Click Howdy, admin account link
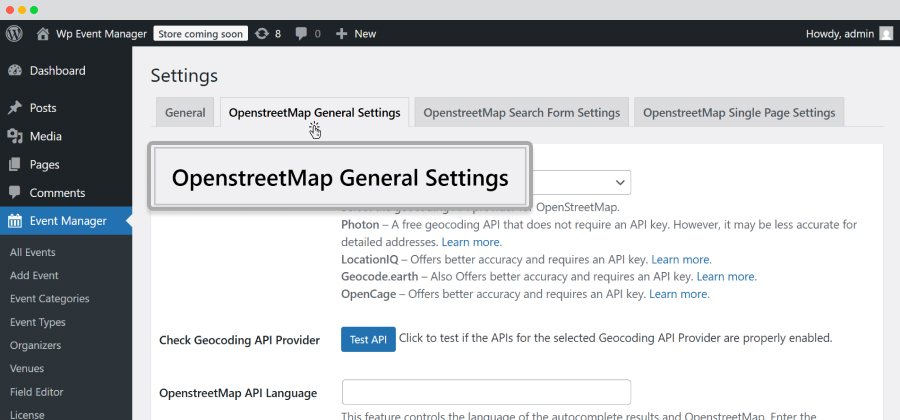 tap(840, 34)
